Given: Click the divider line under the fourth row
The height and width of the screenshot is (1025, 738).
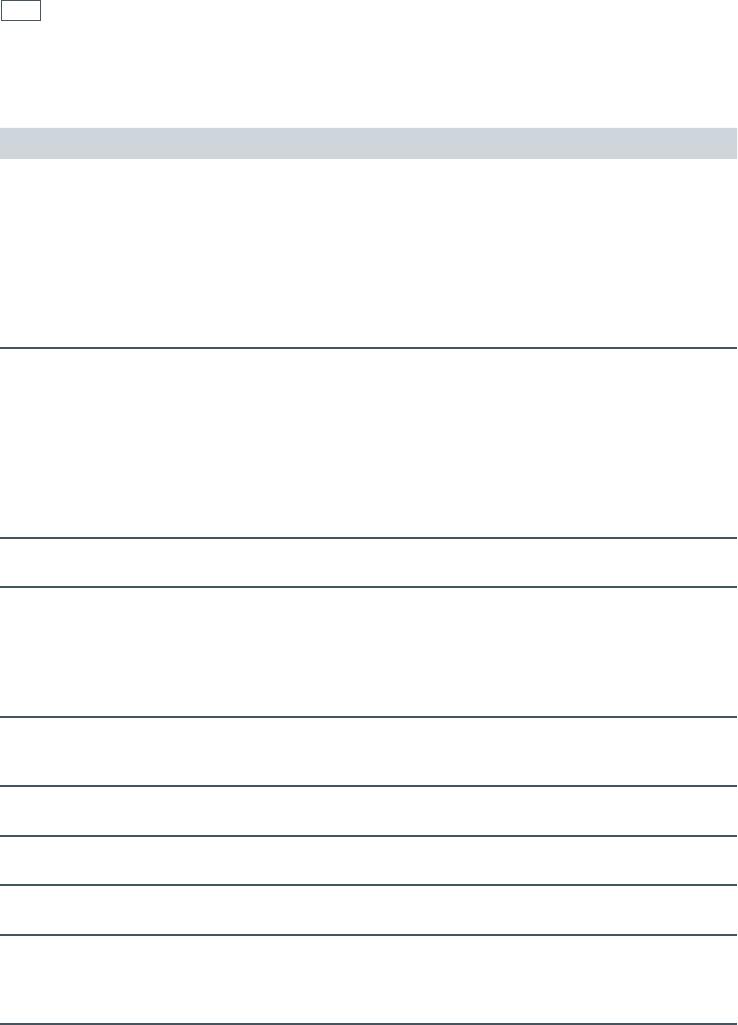Looking at the screenshot, I should [368, 717].
